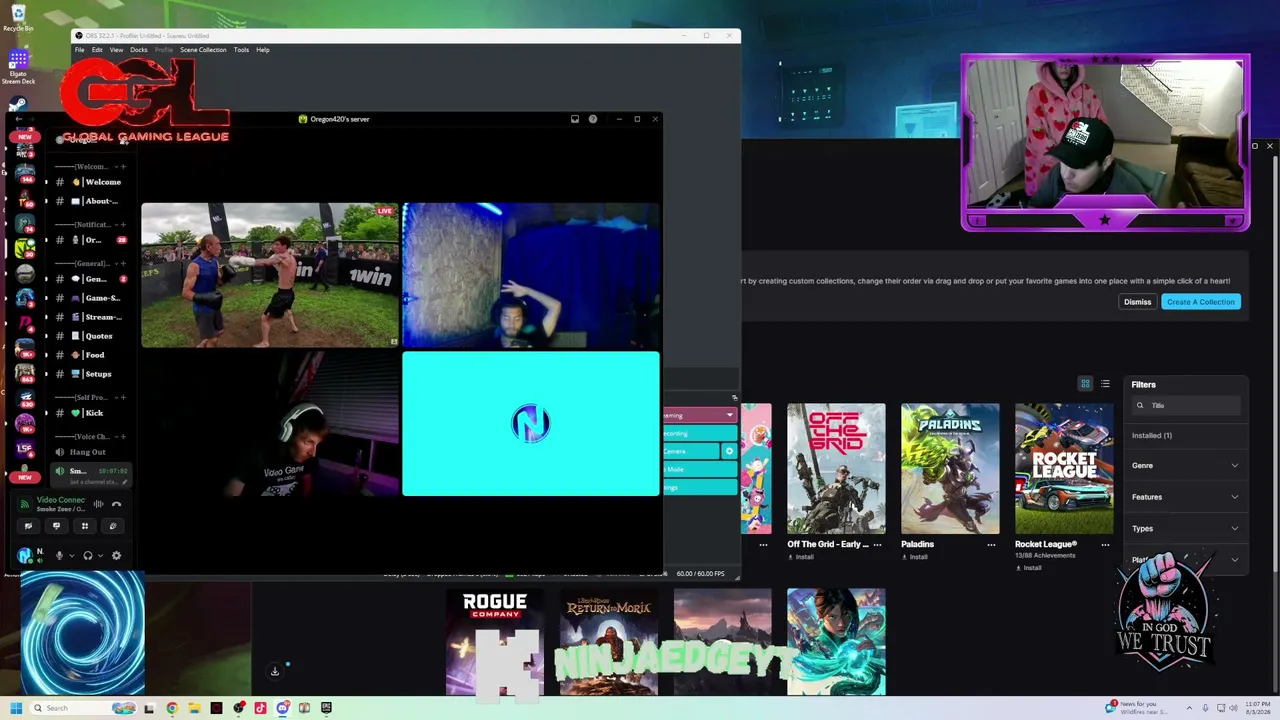Open the Food channel in Discord

pos(92,355)
